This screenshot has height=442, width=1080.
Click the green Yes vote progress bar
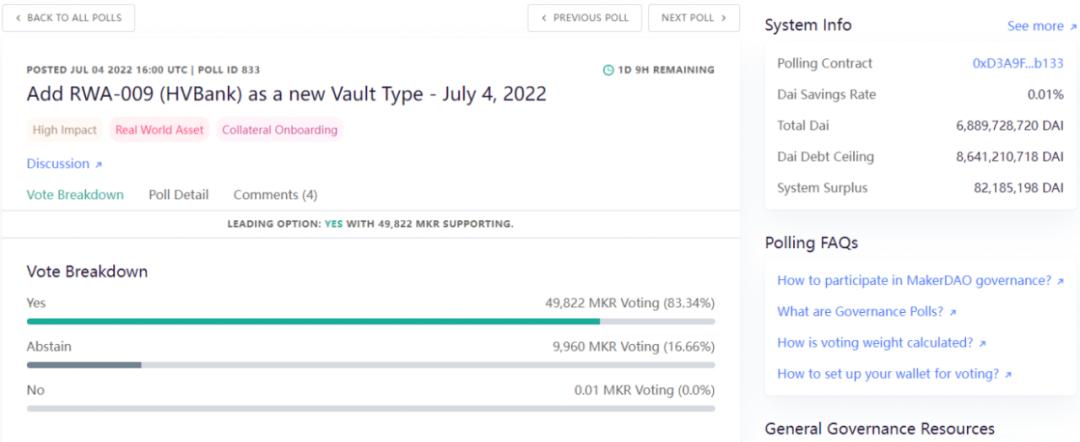pyautogui.click(x=313, y=321)
